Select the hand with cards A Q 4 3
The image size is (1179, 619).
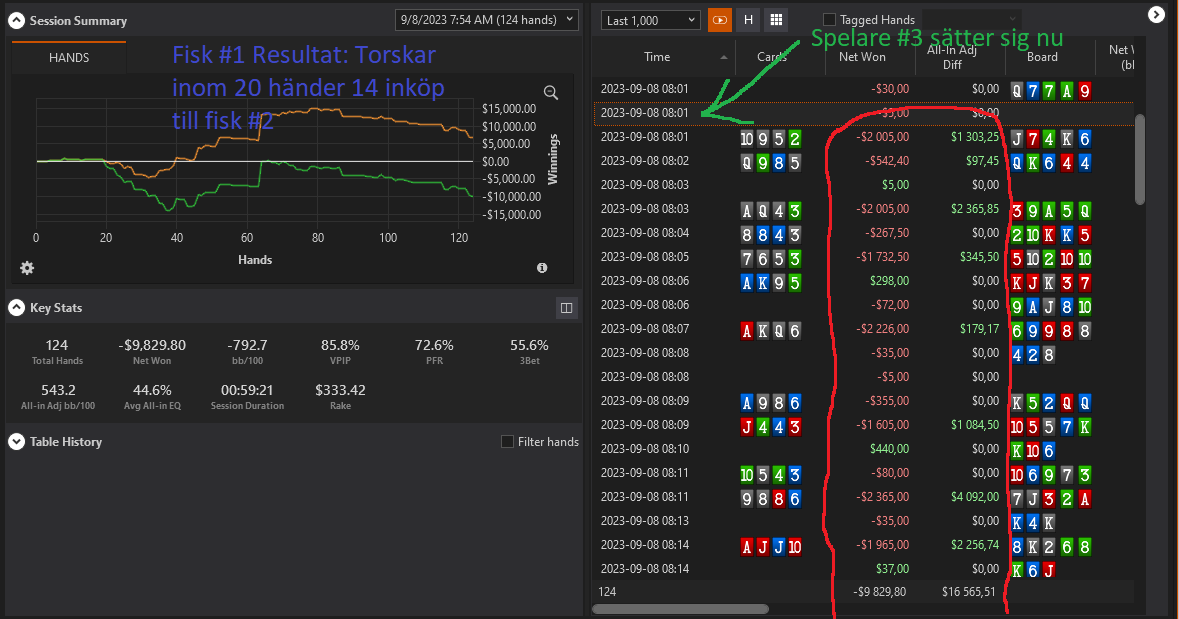point(863,210)
